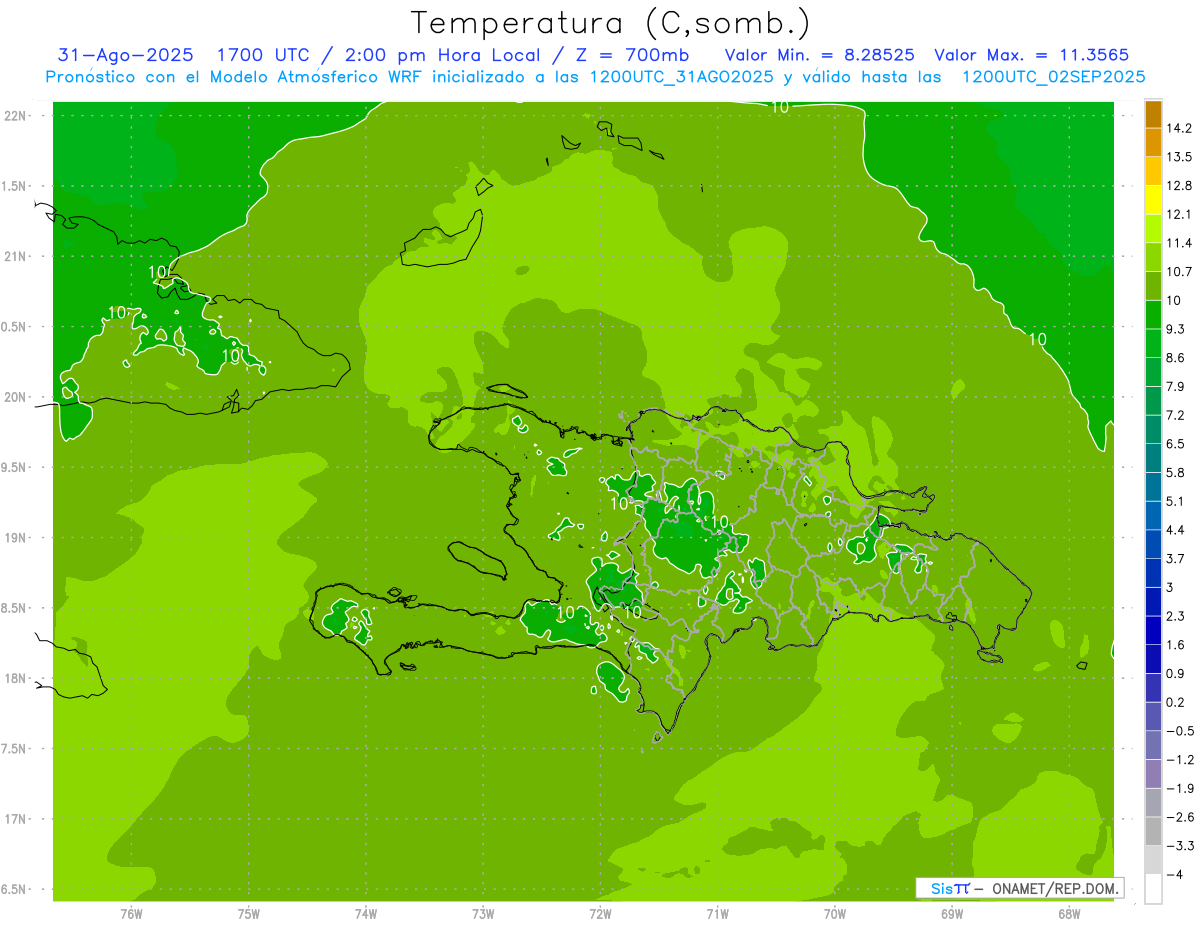Click the '72W' longitude axis label
This screenshot has width=1200, height=927.
tap(601, 914)
